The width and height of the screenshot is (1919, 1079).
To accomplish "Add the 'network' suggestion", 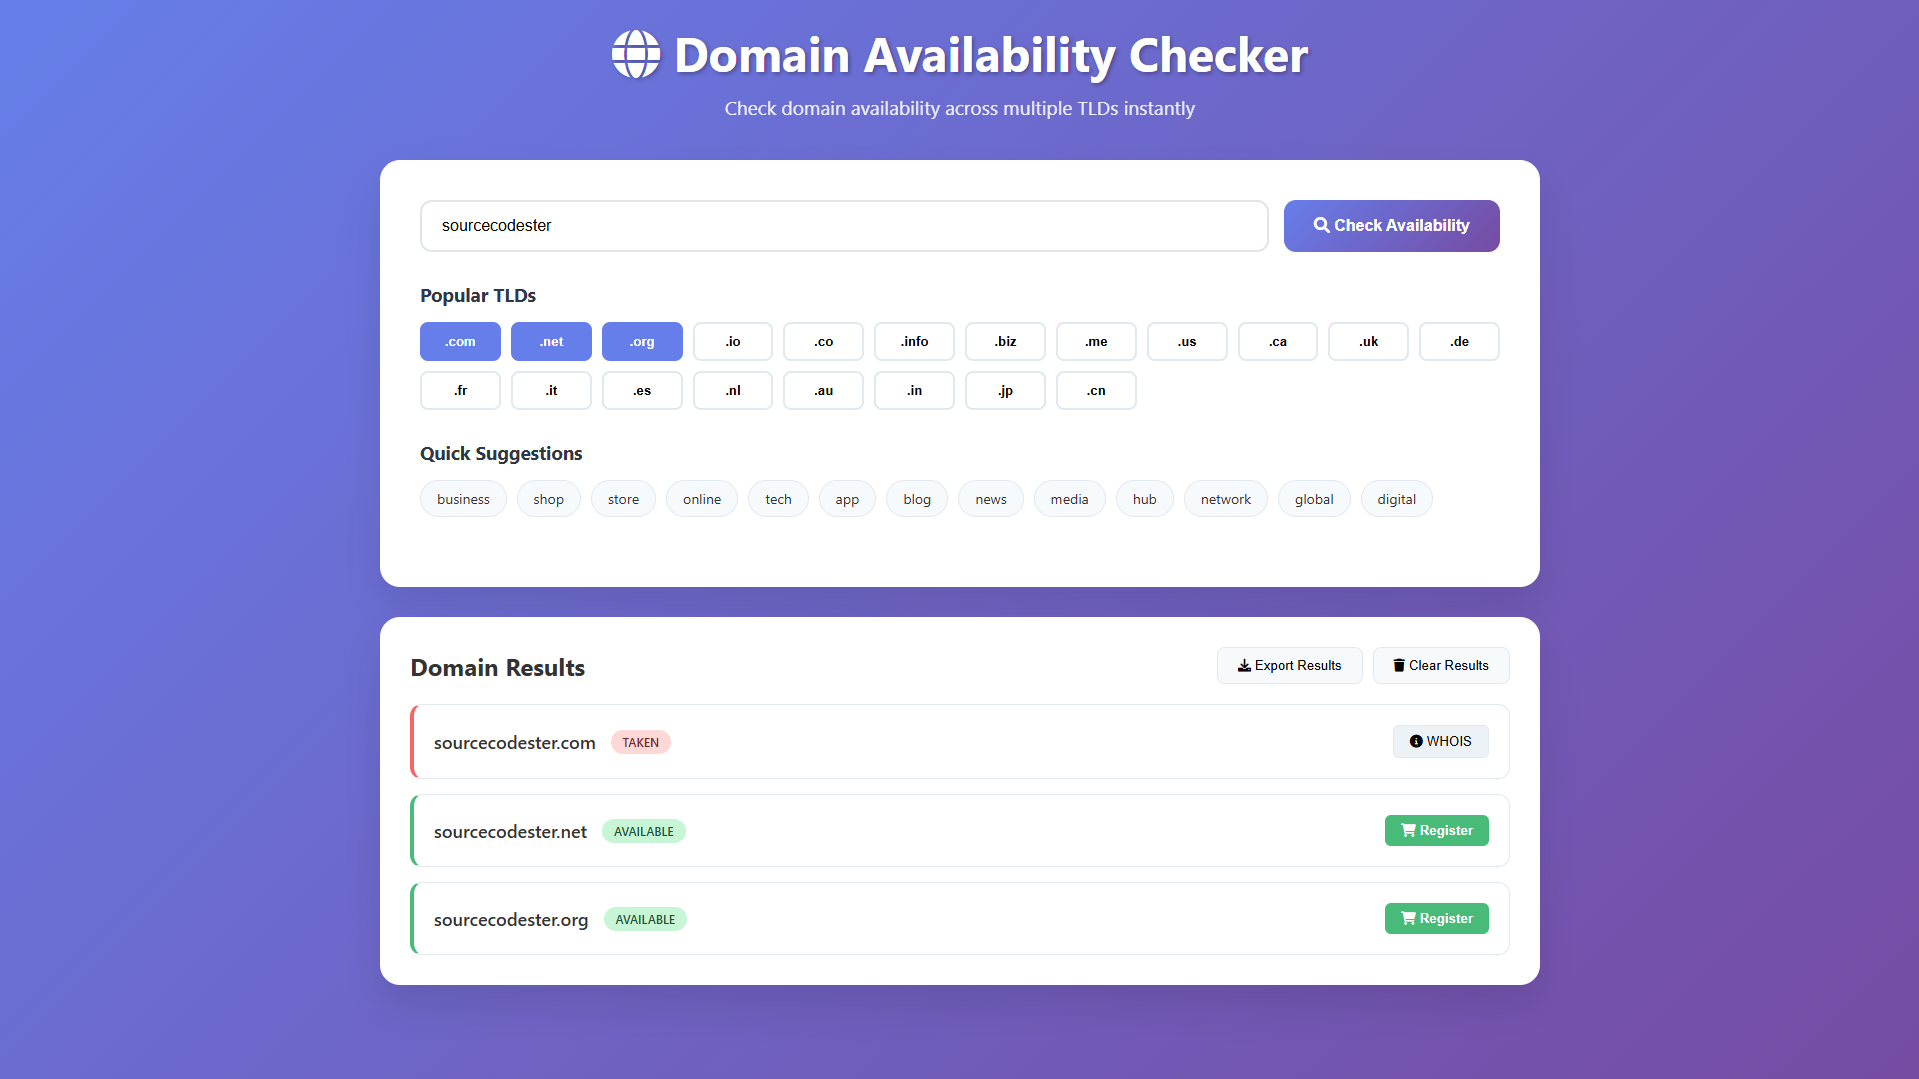I will coord(1225,500).
